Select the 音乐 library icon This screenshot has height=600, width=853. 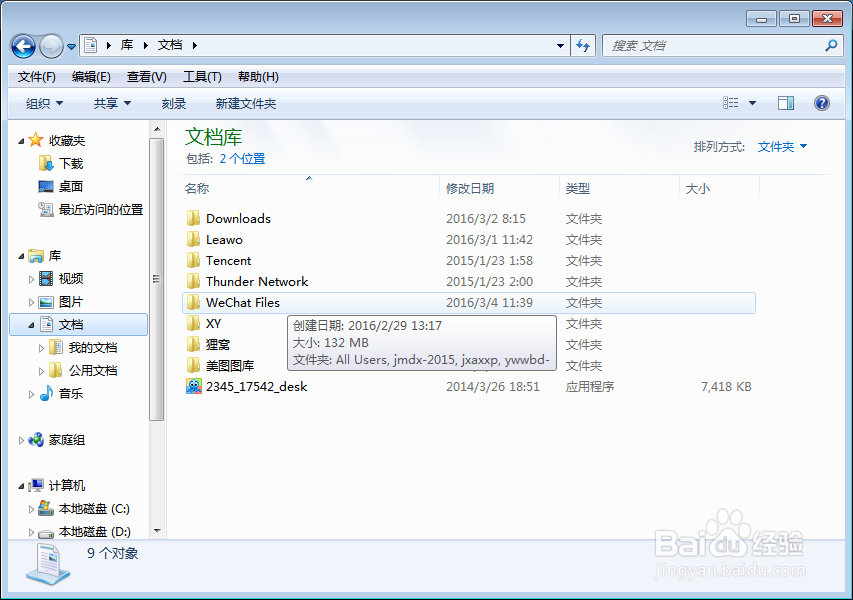[47, 393]
